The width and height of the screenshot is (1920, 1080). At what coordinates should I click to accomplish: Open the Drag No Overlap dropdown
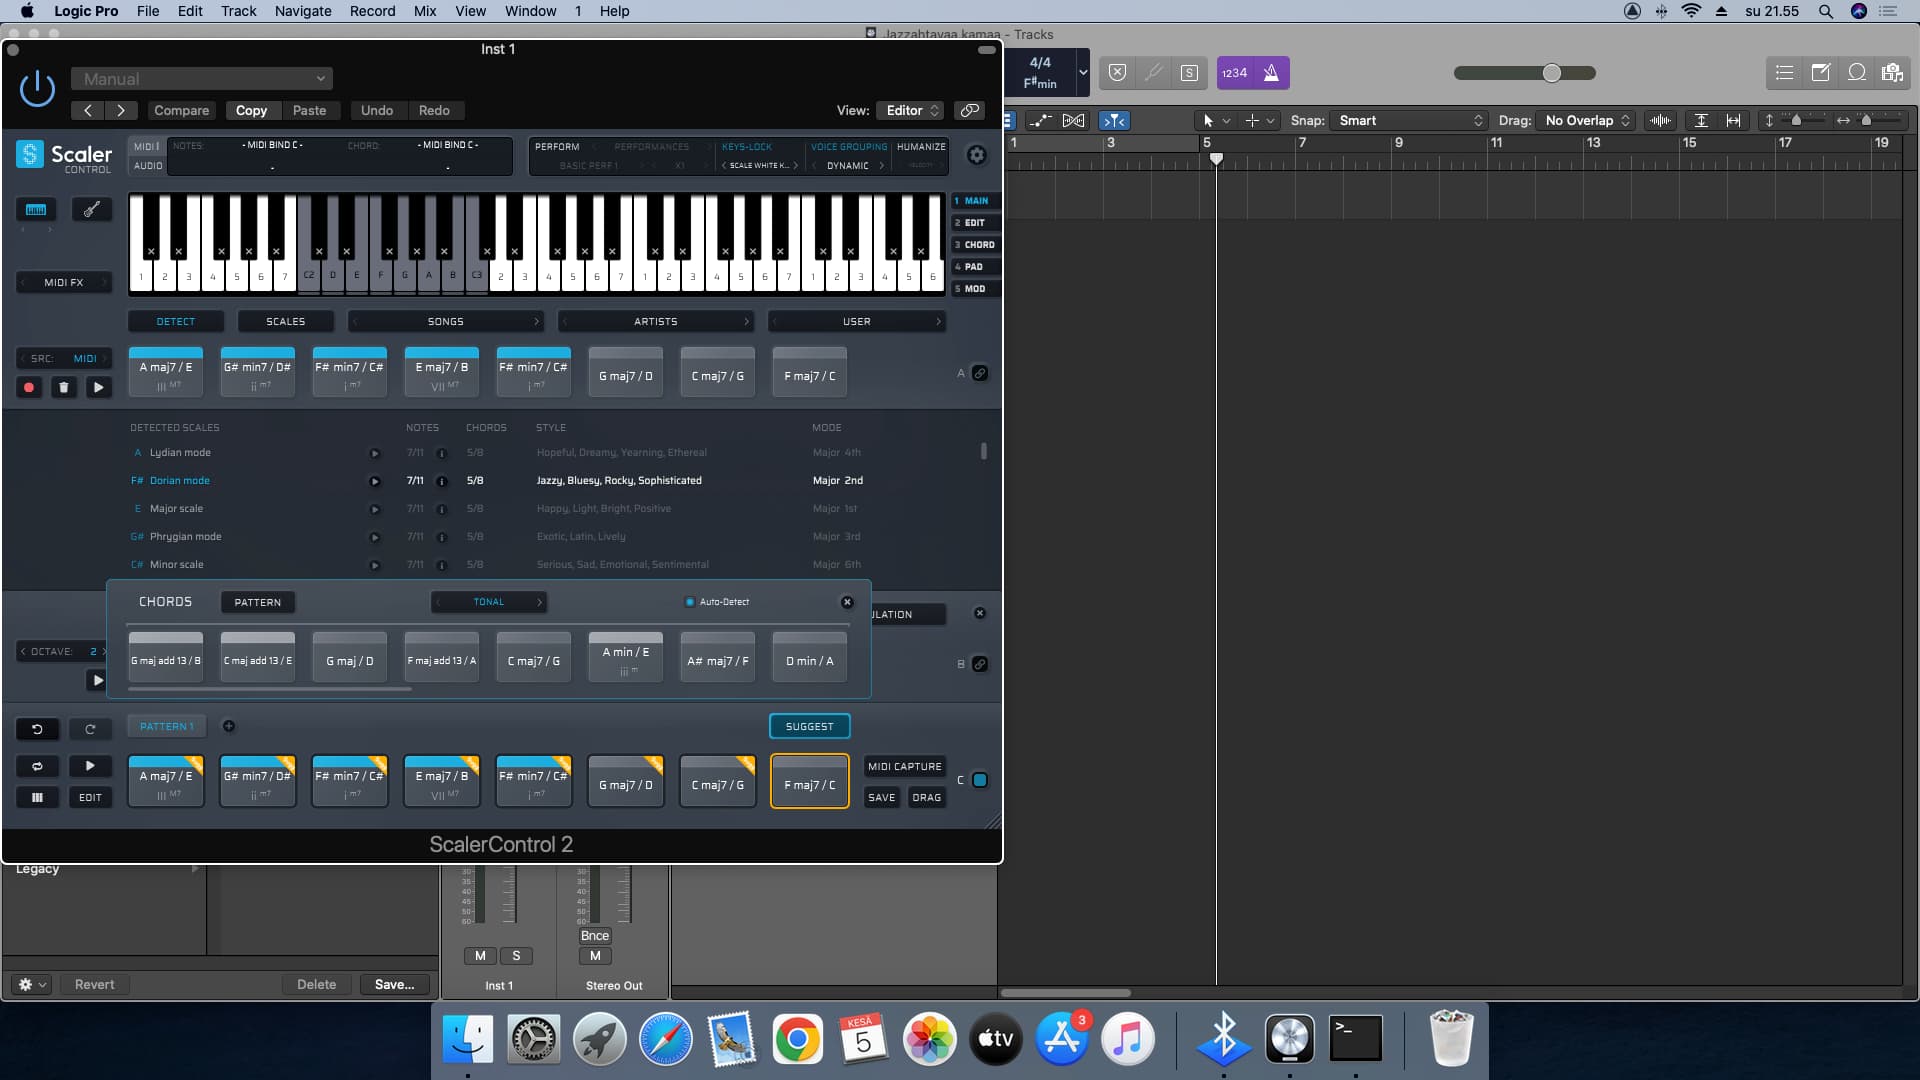(x=1586, y=120)
